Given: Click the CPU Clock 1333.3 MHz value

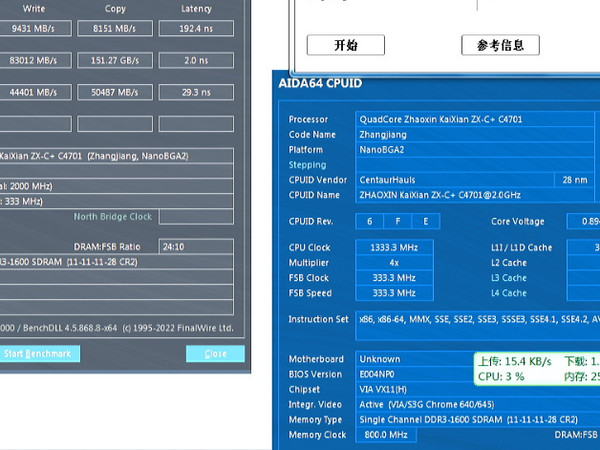Looking at the screenshot, I should point(394,248).
